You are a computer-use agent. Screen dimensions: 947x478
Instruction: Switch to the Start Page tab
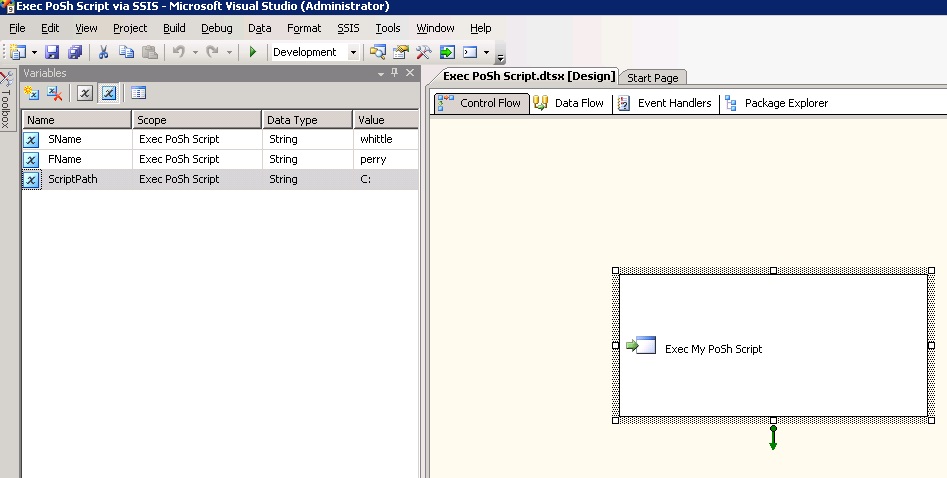[653, 77]
